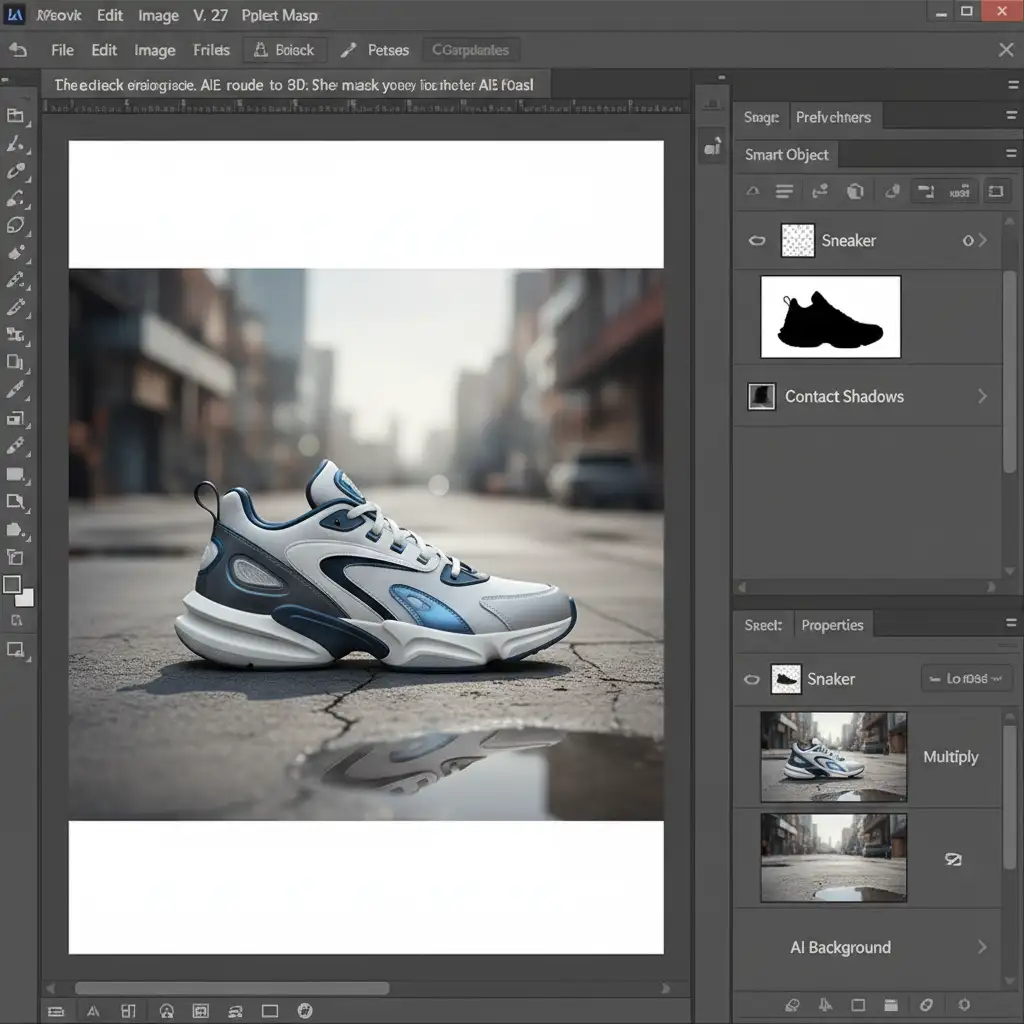Open the blend dropdown next to Snaker
This screenshot has width=1024, height=1024.
pos(966,679)
